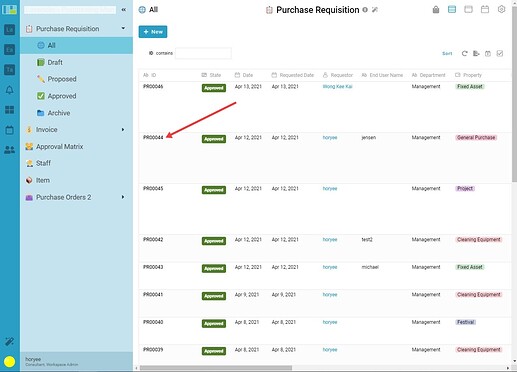Click the notification bell icon in sidebar

(x=9, y=90)
